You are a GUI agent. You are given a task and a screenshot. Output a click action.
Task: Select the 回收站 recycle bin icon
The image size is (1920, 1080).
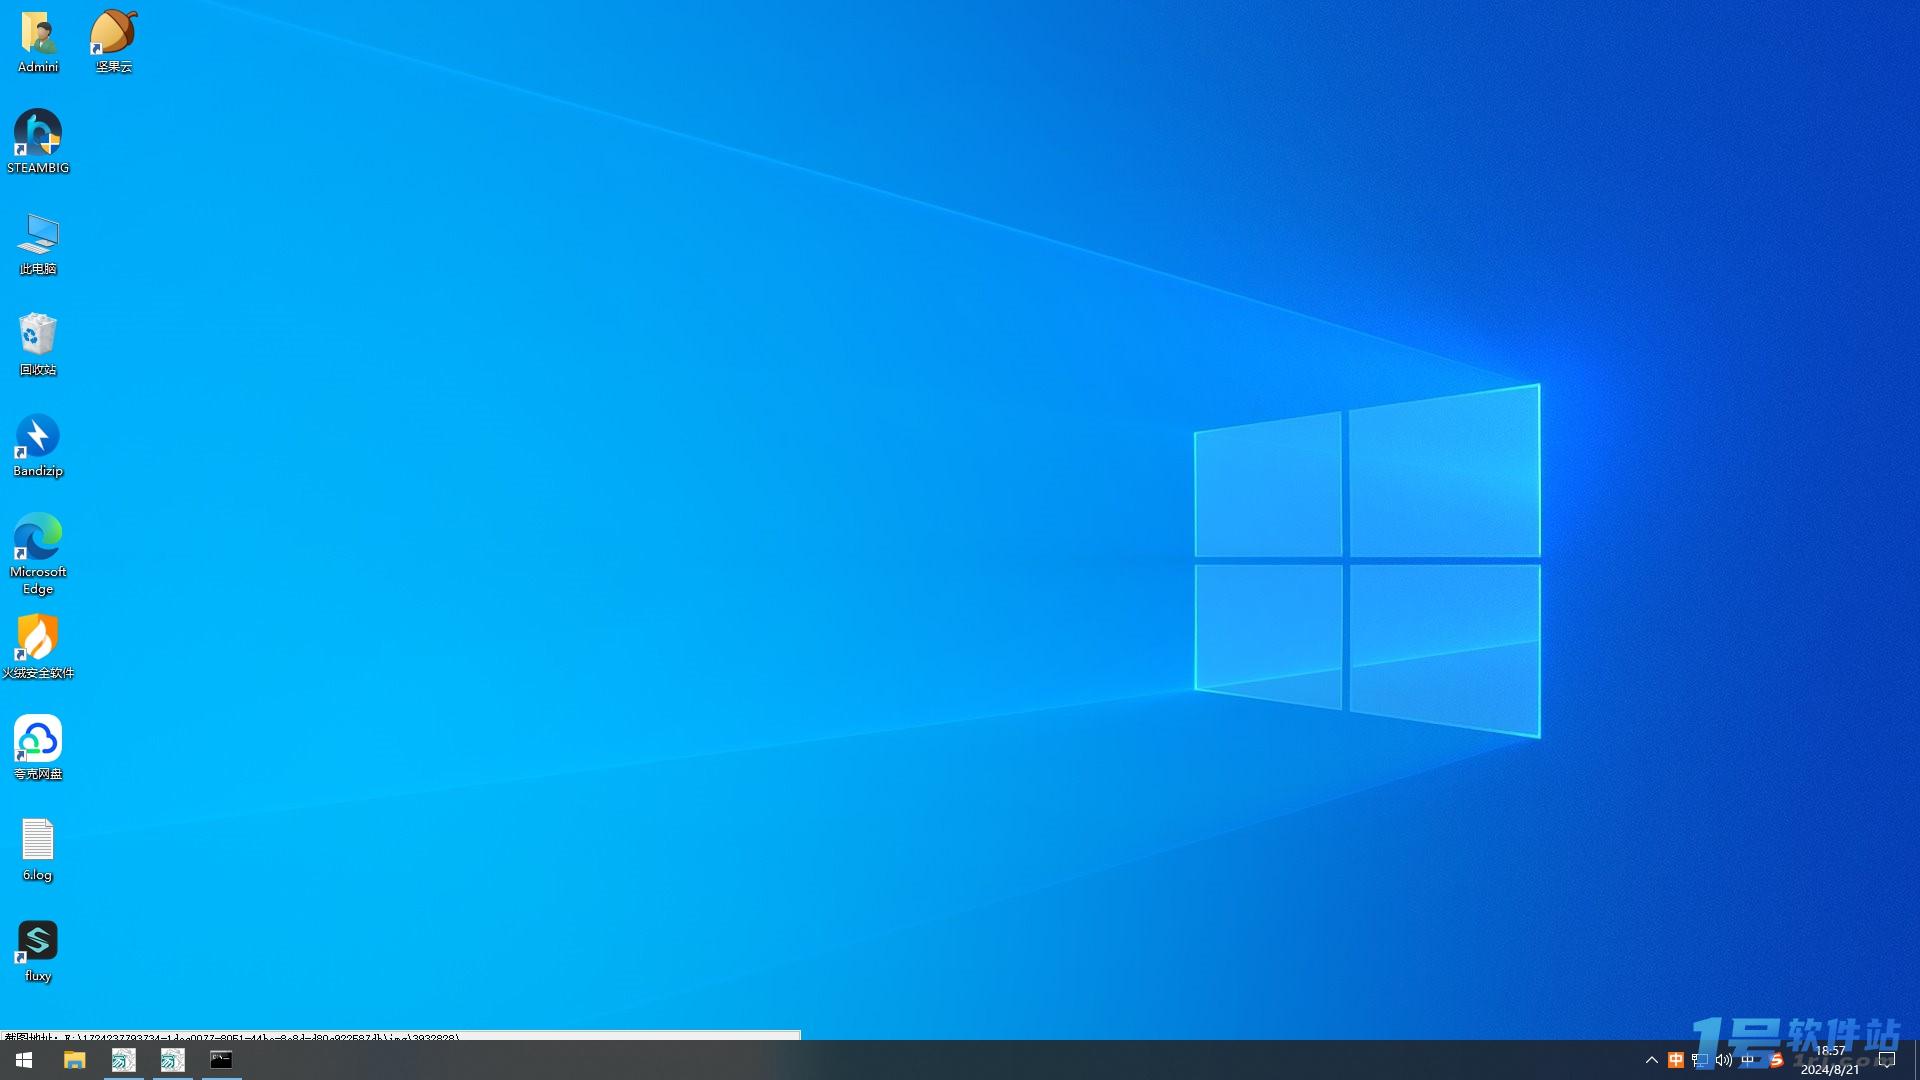tap(38, 344)
